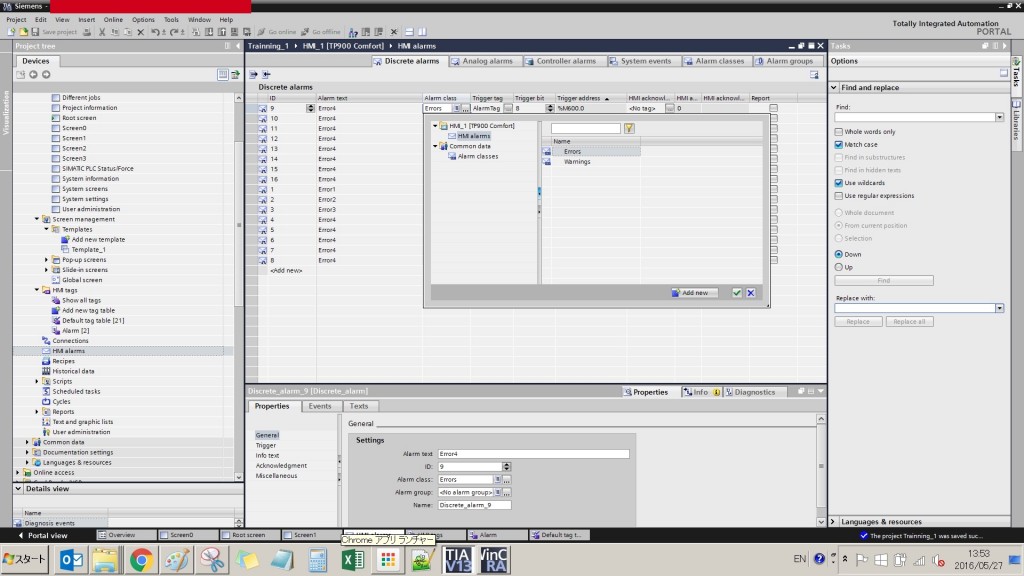Switch to the Events tab in the inspector
The height and width of the screenshot is (576, 1024).
[320, 406]
